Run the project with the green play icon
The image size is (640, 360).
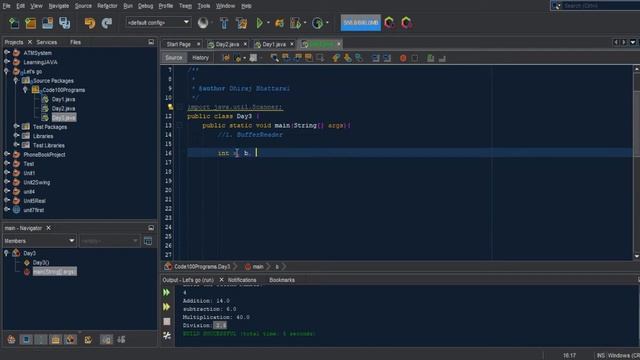click(259, 23)
